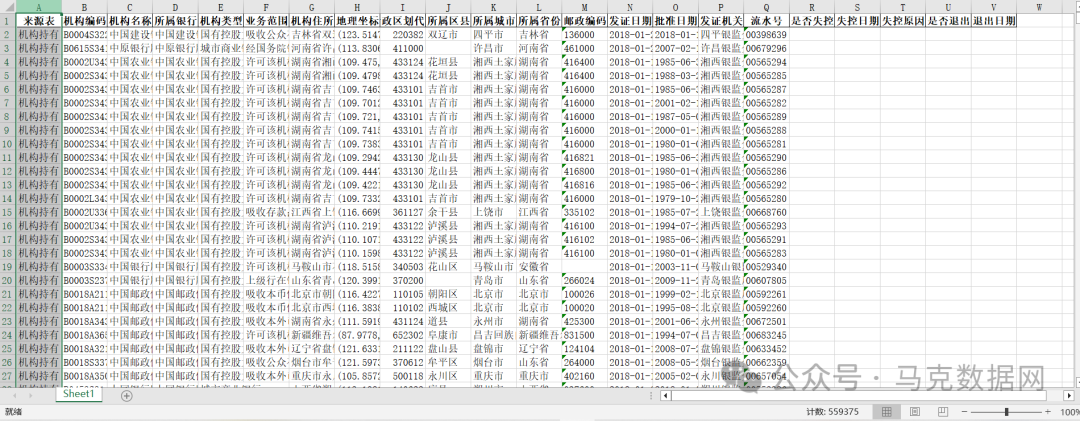Select the cell containing 西城区
The image size is (1080, 421).
[448, 308]
